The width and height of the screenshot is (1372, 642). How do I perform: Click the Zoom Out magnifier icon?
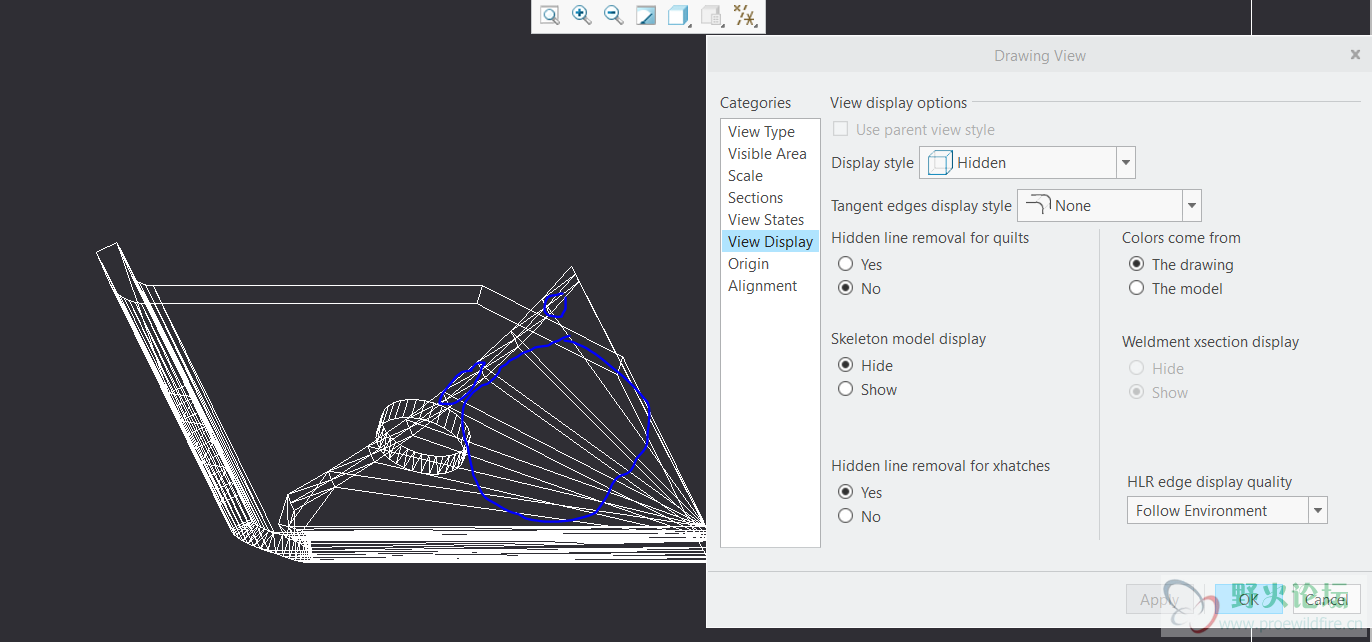(x=613, y=15)
